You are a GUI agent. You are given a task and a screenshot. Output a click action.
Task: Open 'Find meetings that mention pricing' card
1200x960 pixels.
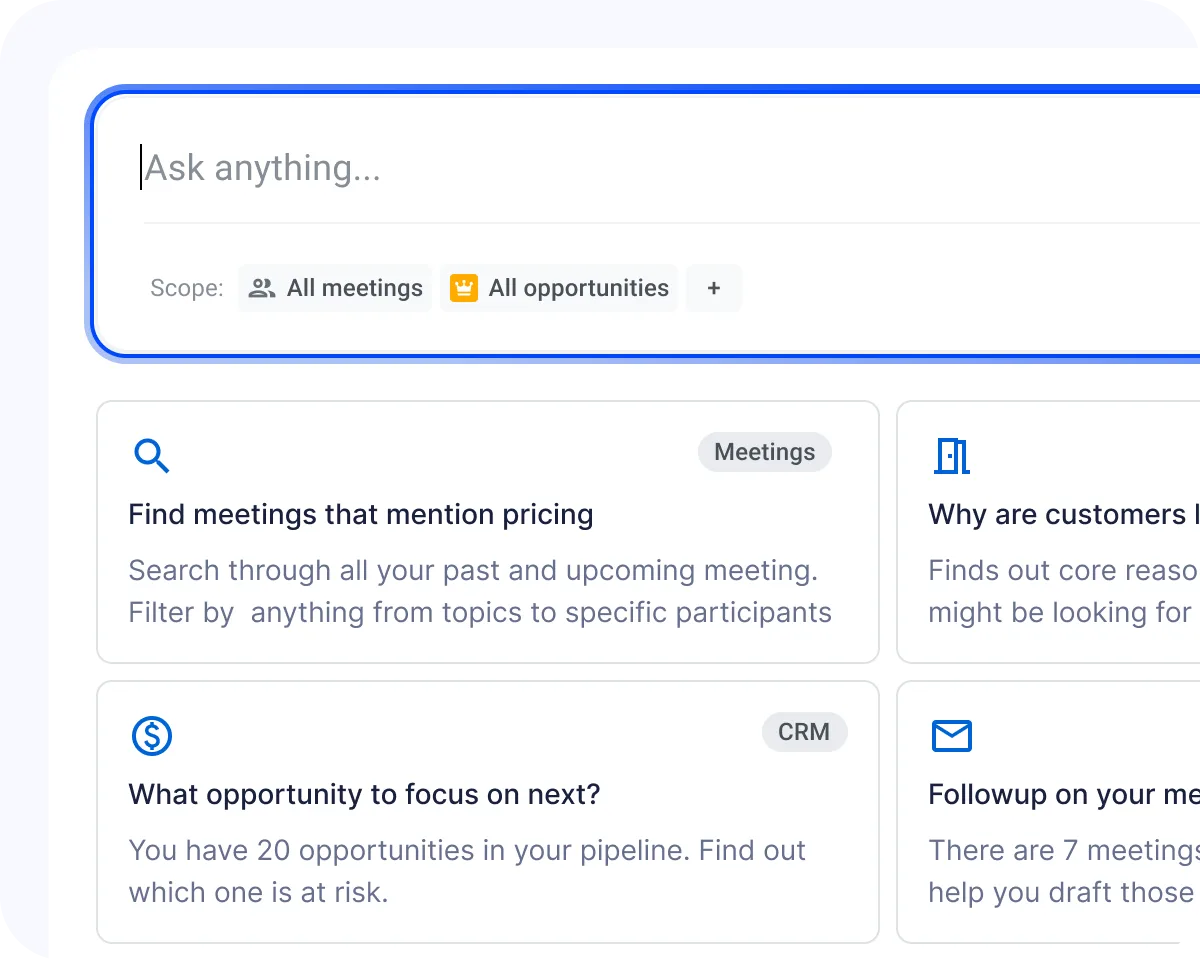(x=488, y=532)
